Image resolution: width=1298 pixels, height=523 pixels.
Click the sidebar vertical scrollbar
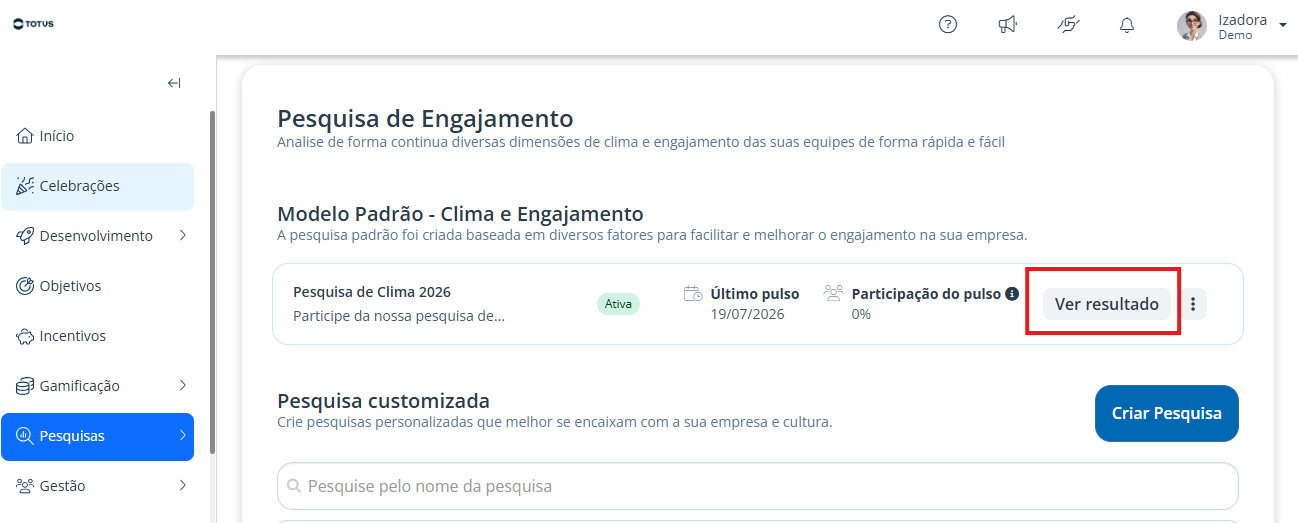(211, 282)
